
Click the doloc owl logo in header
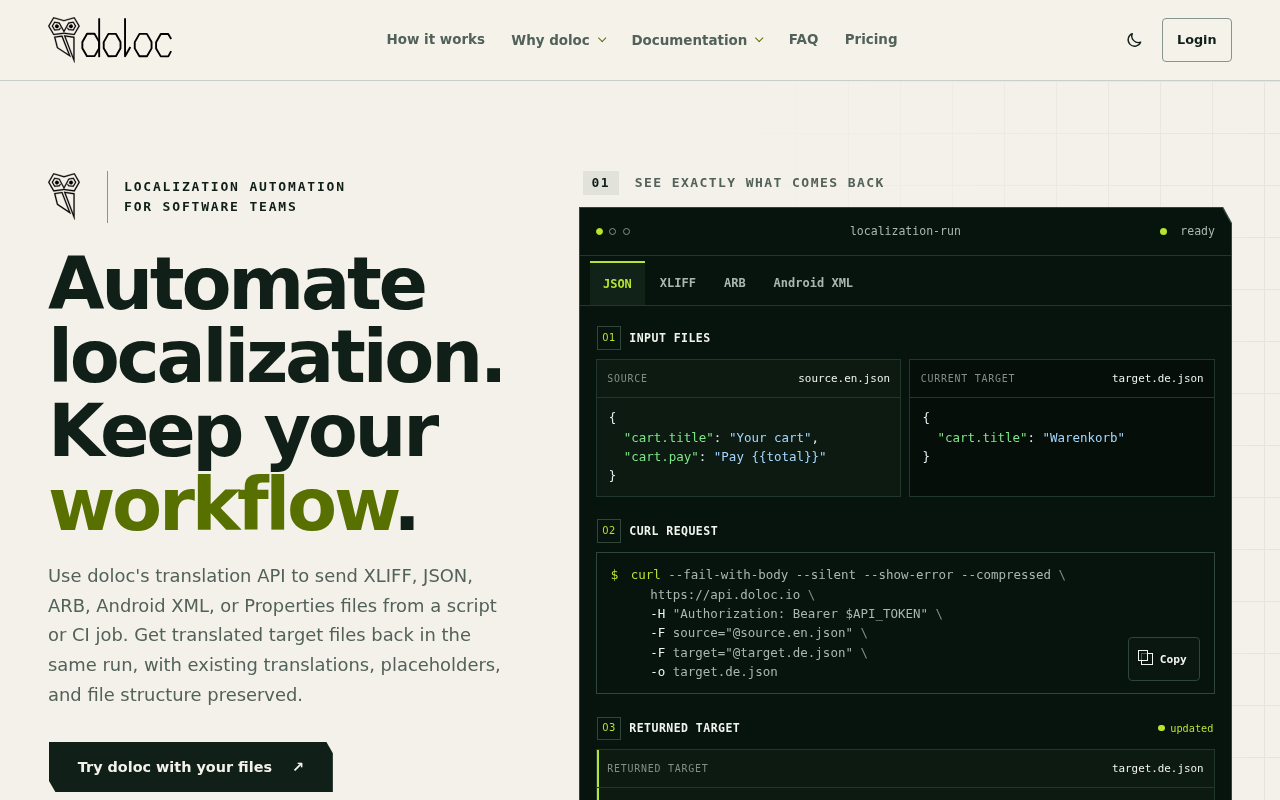[x=110, y=40]
